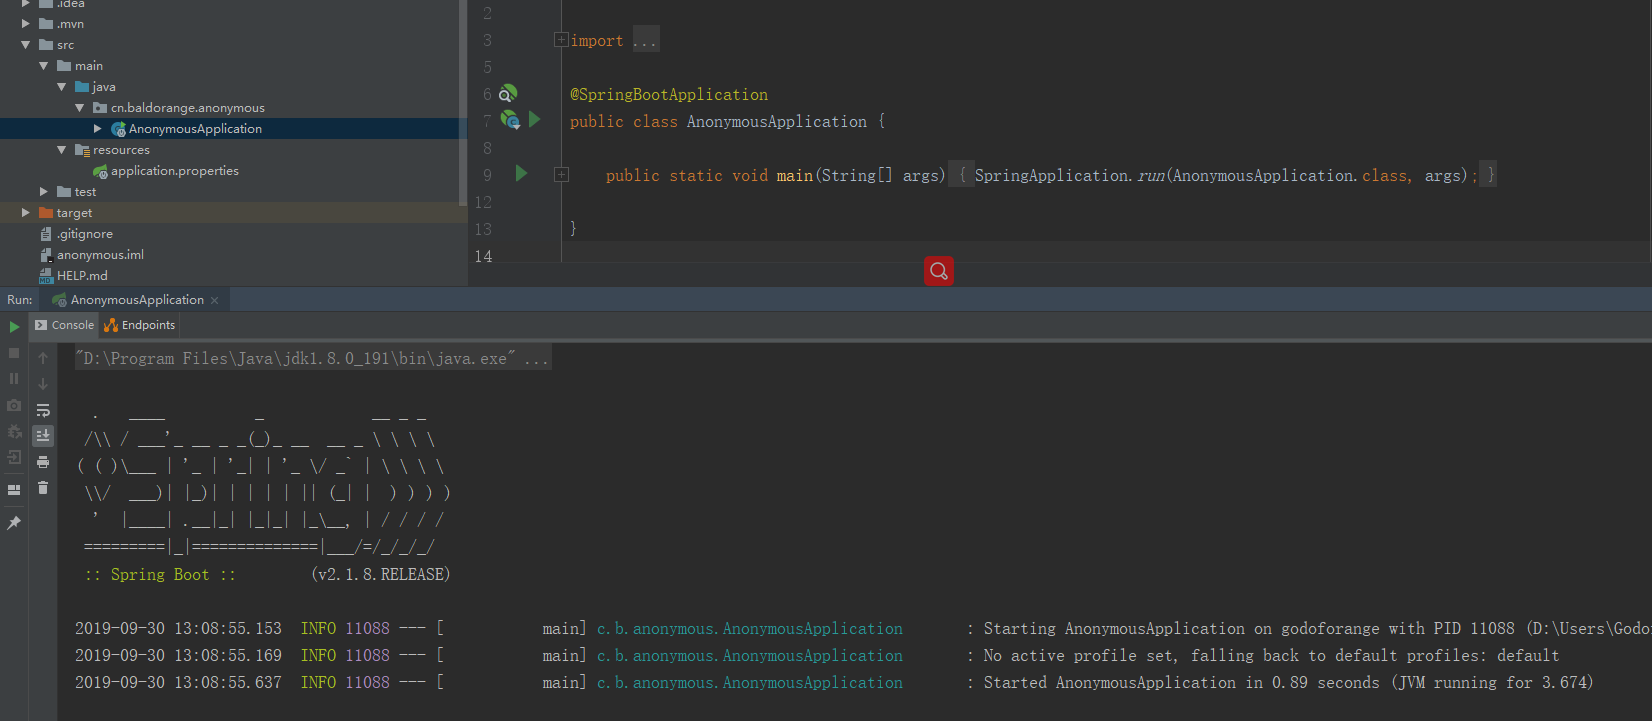Collapse the resources folder
The image size is (1652, 721).
(x=62, y=150)
